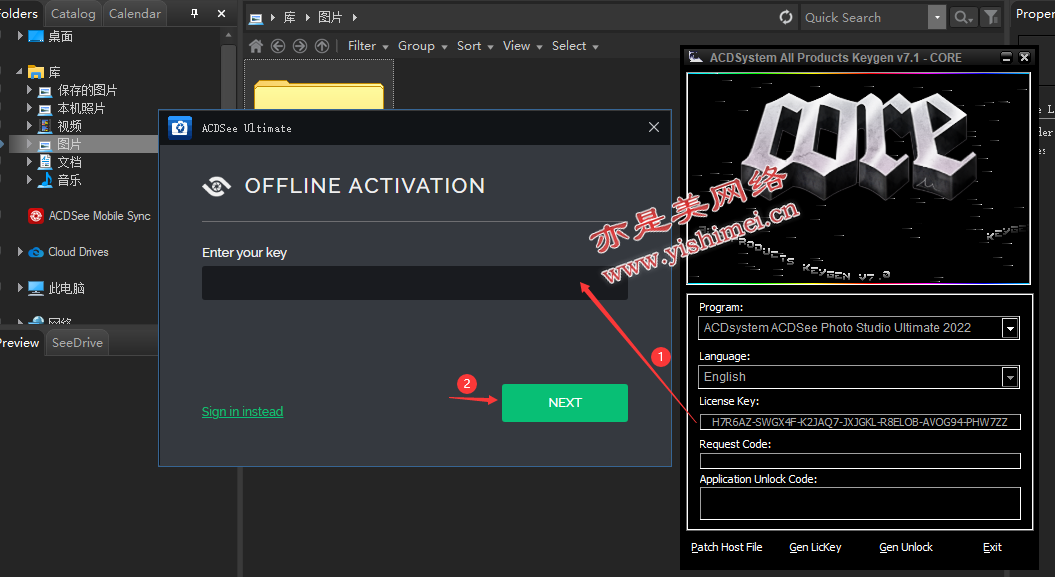This screenshot has height=577, width=1055.
Task: Select the yellow folder thumbnail
Action: point(319,94)
